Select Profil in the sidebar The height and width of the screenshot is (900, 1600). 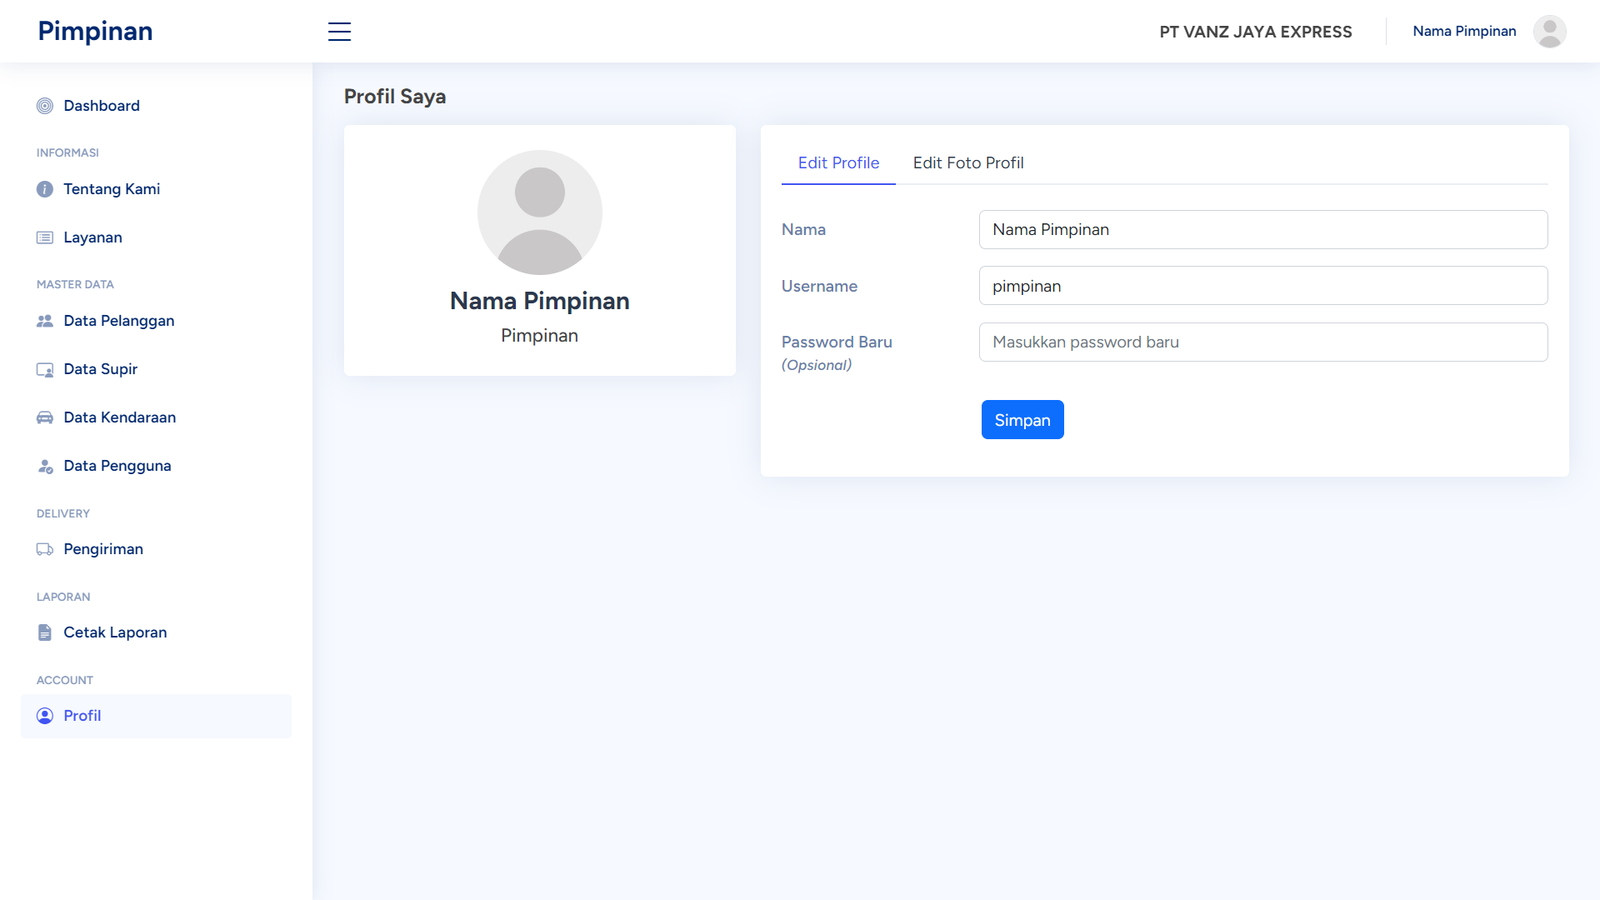click(82, 716)
